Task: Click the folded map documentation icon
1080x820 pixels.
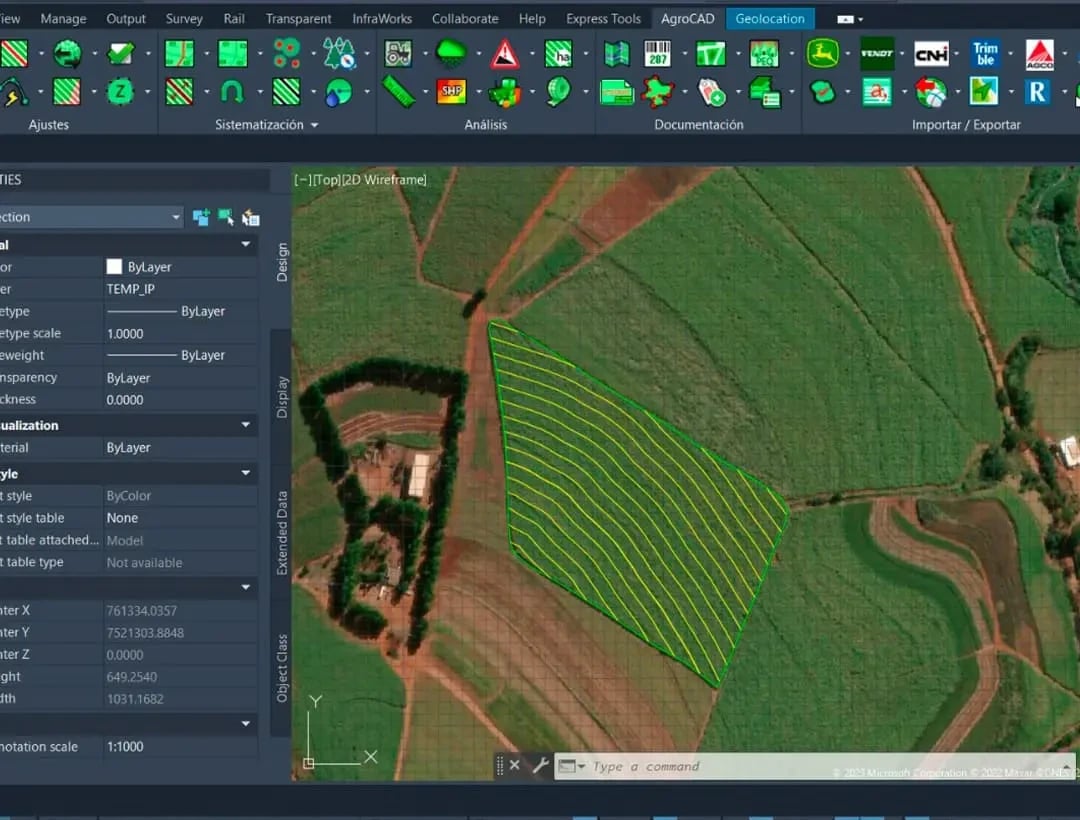Action: pos(616,54)
